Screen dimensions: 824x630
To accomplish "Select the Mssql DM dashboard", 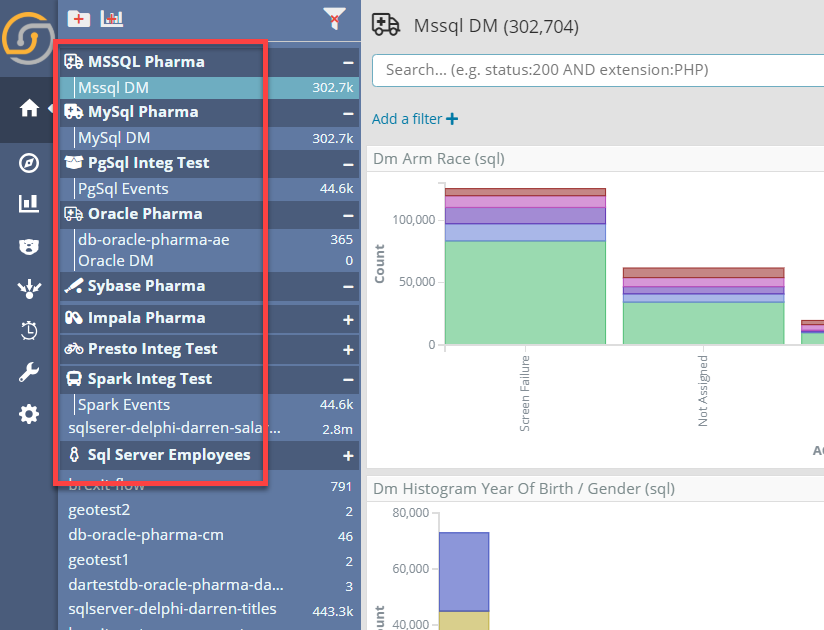I will point(209,88).
